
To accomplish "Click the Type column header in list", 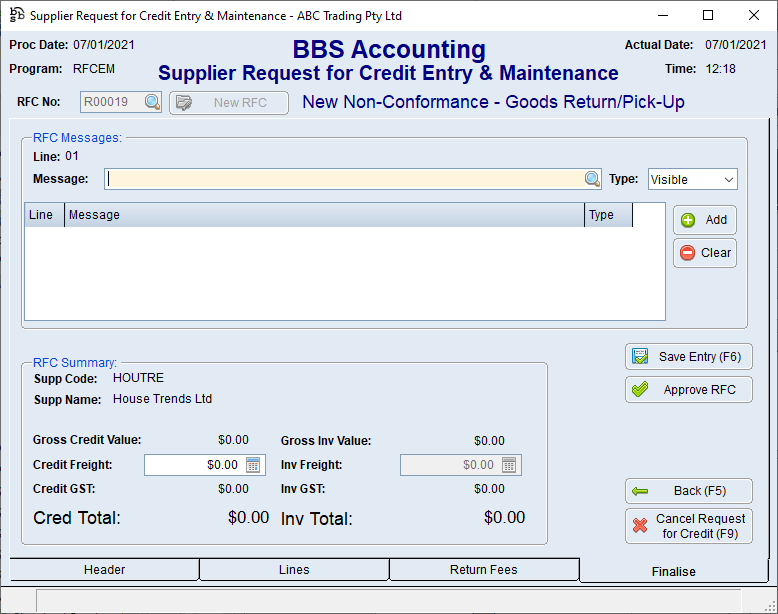I will coord(608,215).
